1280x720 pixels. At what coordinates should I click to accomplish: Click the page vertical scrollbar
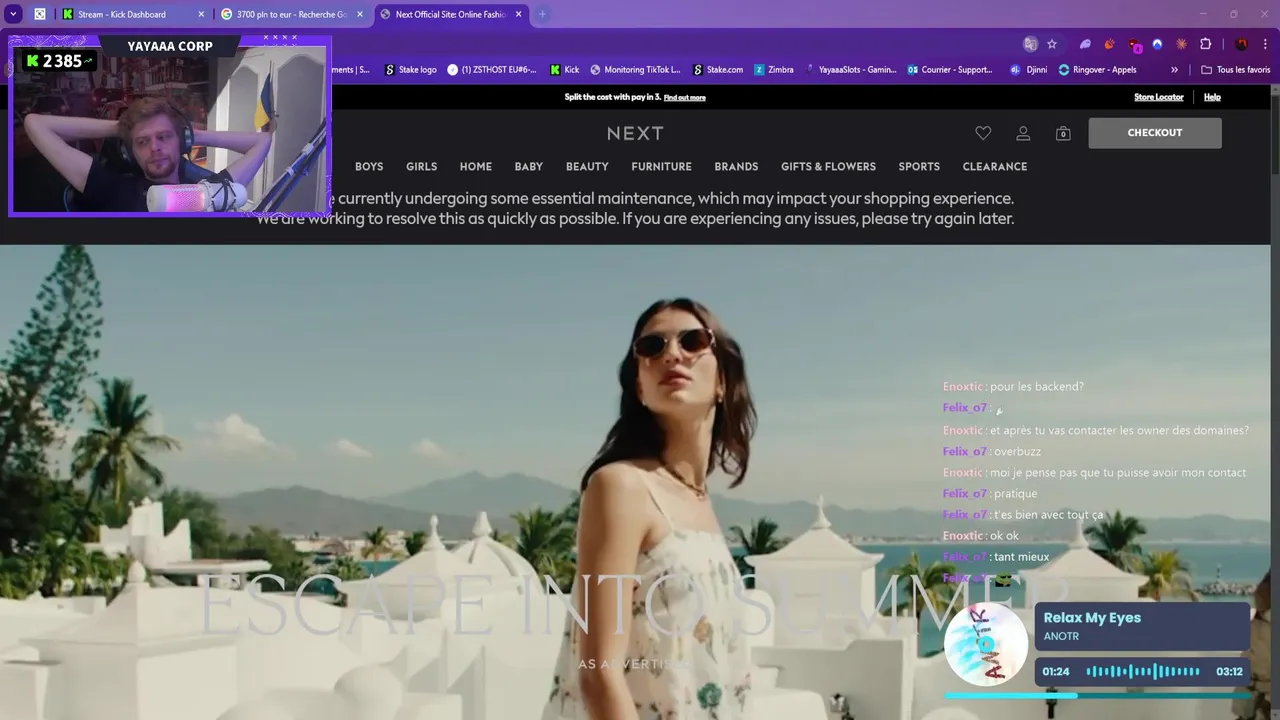coord(1275,400)
